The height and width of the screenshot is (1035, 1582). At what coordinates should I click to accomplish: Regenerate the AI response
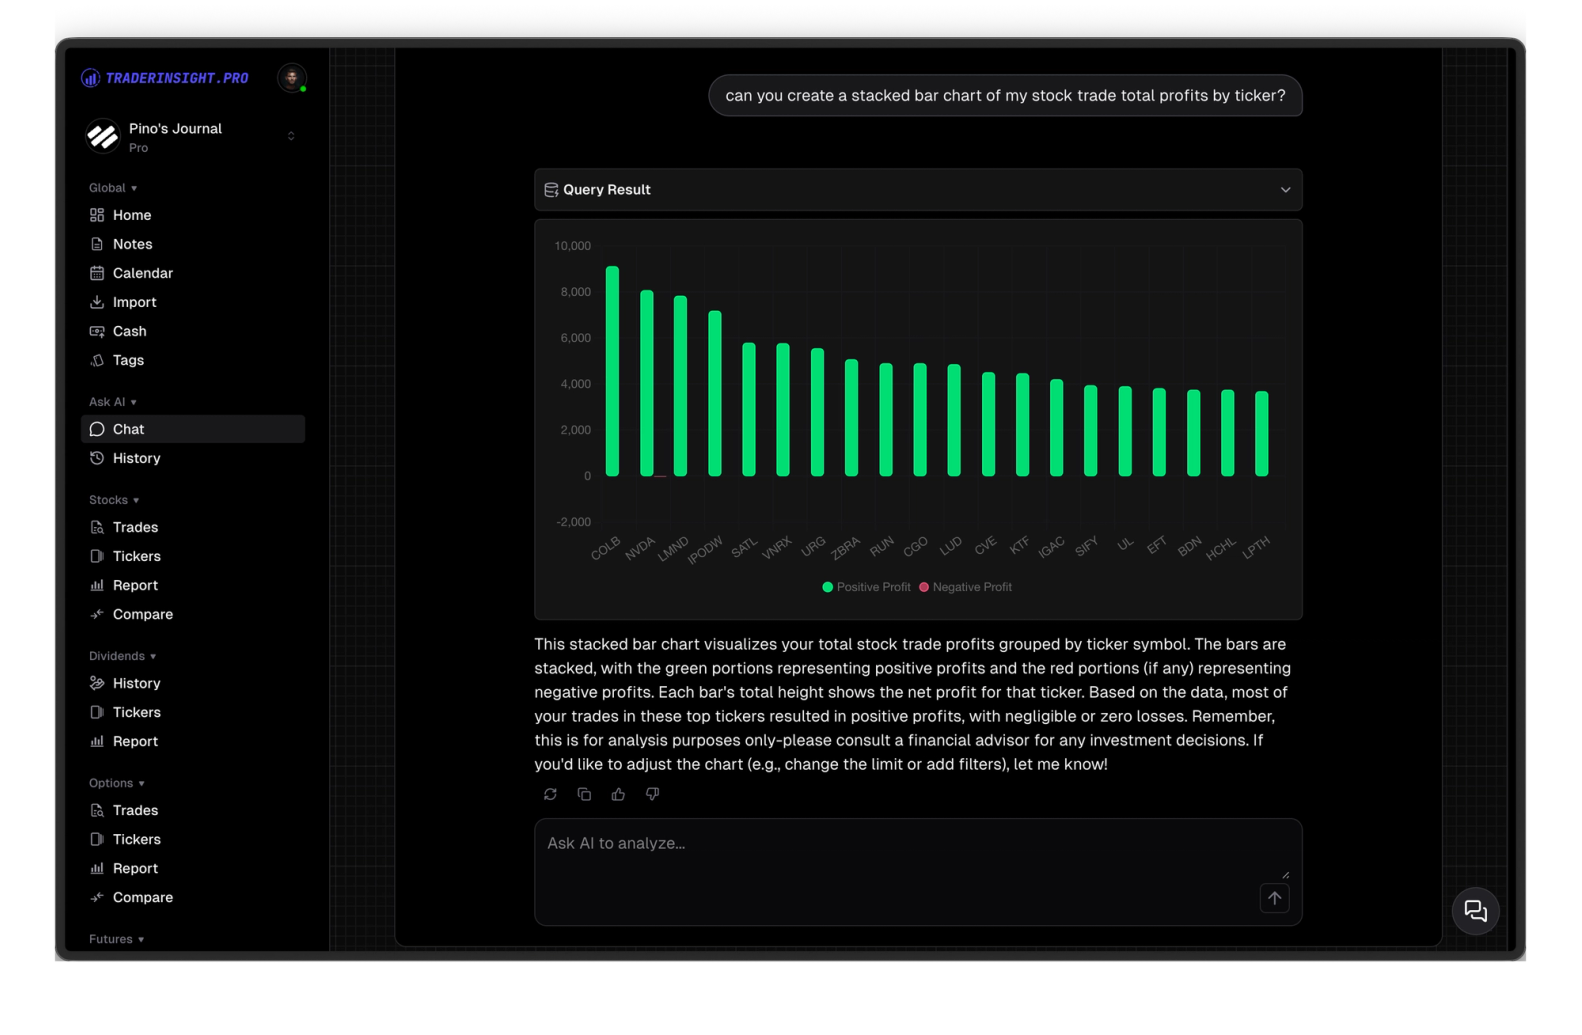point(550,794)
